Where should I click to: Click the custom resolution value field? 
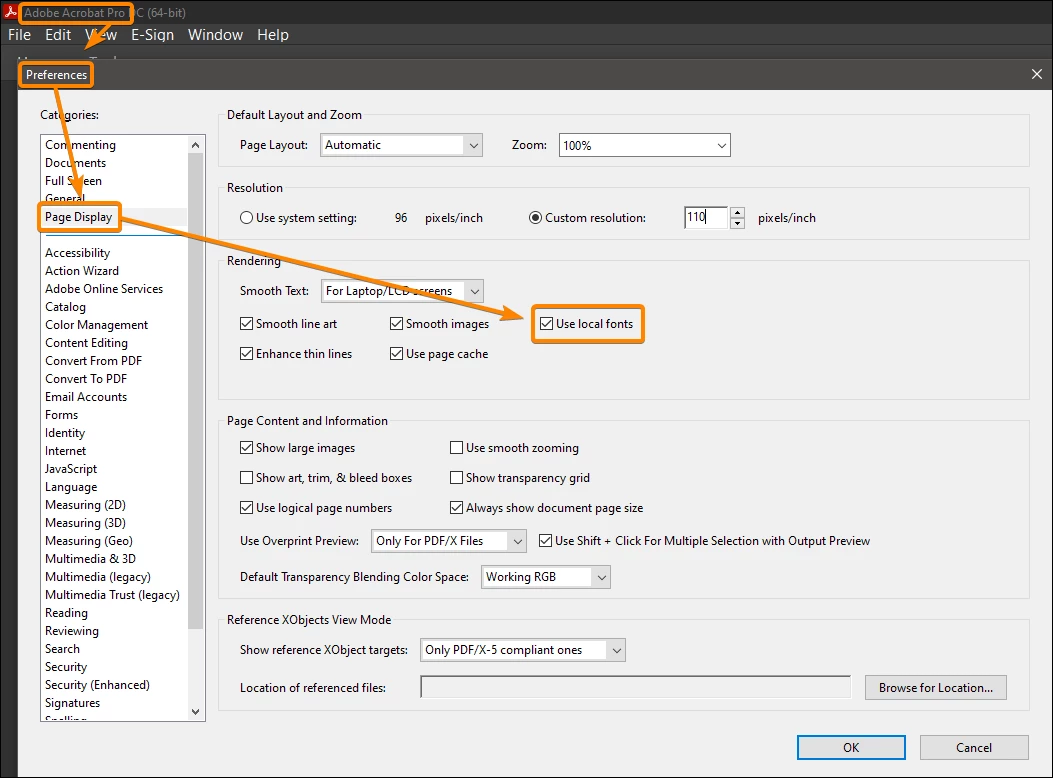pyautogui.click(x=705, y=217)
